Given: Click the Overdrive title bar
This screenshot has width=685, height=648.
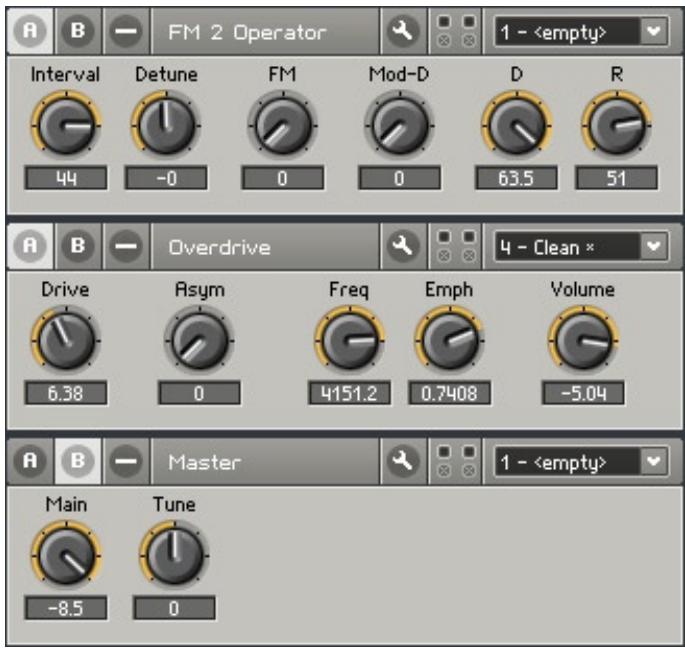Looking at the screenshot, I should click(265, 246).
